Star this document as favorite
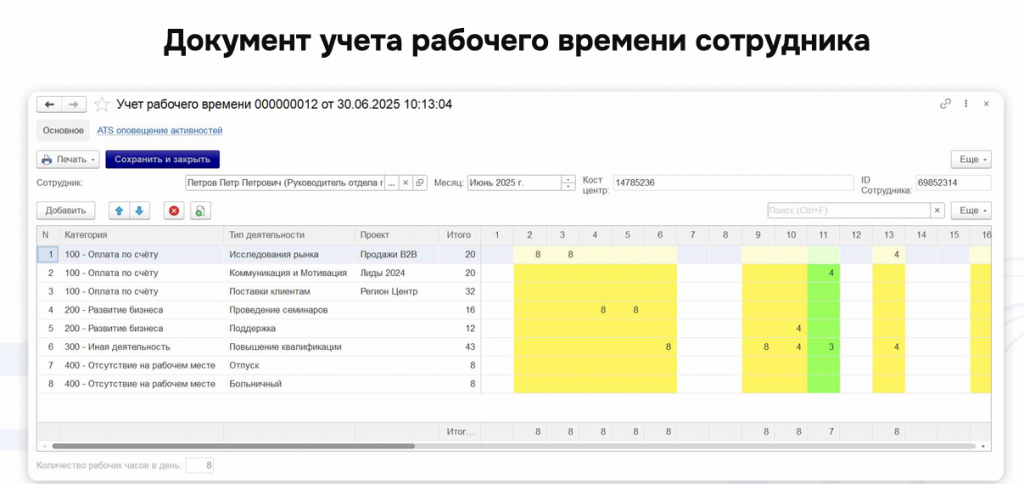This screenshot has width=1024, height=484. click(101, 105)
